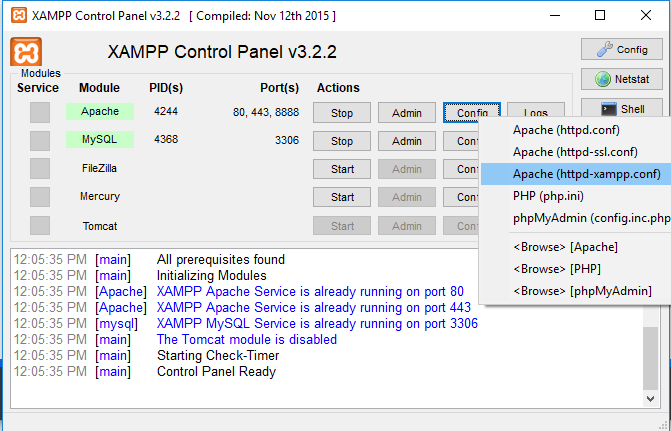View Apache Logs button

(x=536, y=110)
